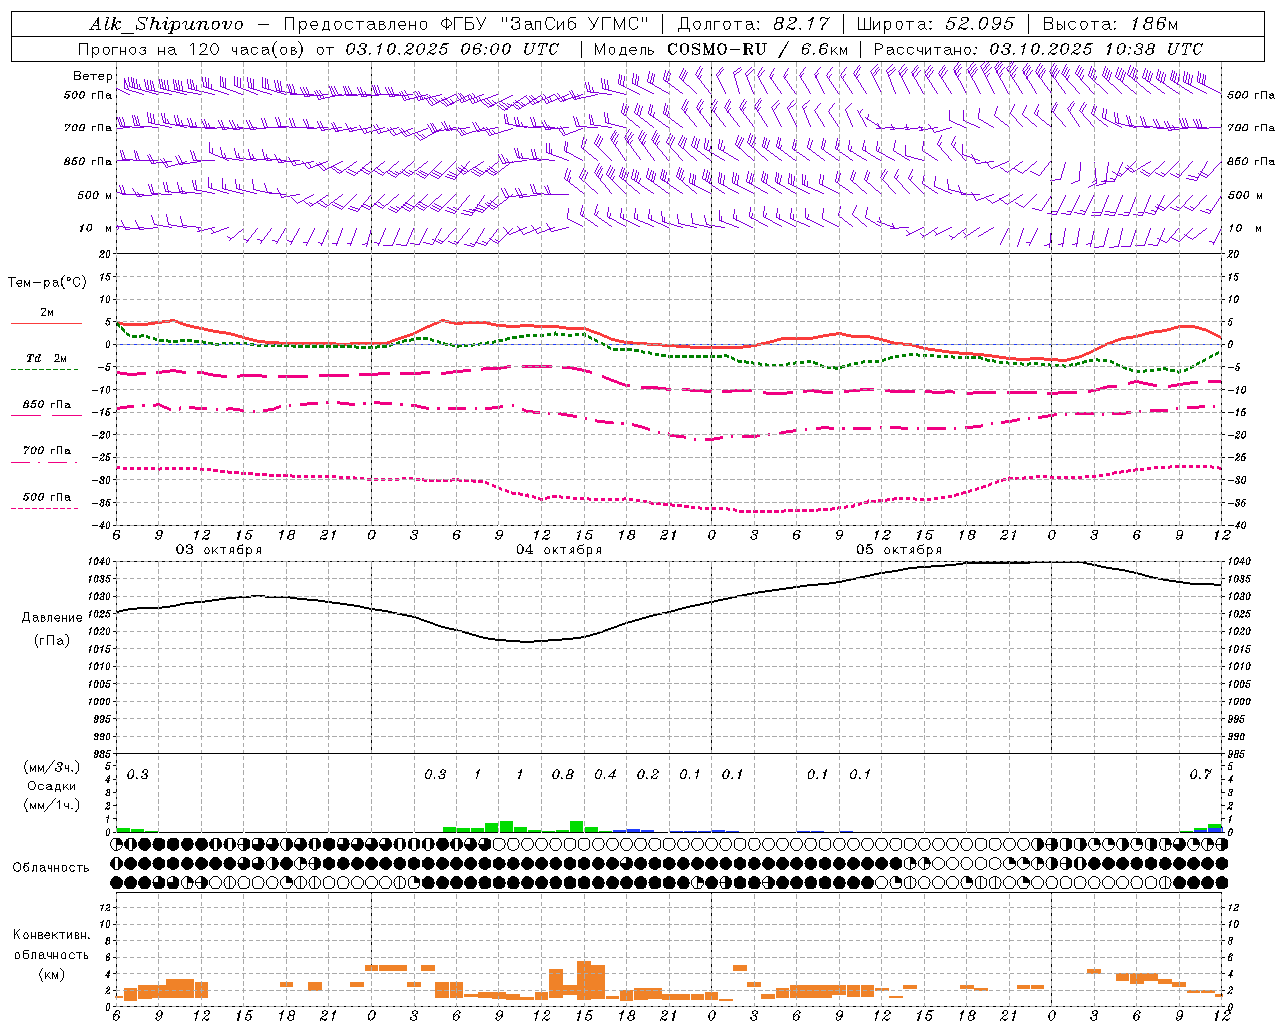1280x1024 pixels.
Task: Click the 'Тем-ра(°C)' temperature panel label
Action: coord(47,283)
